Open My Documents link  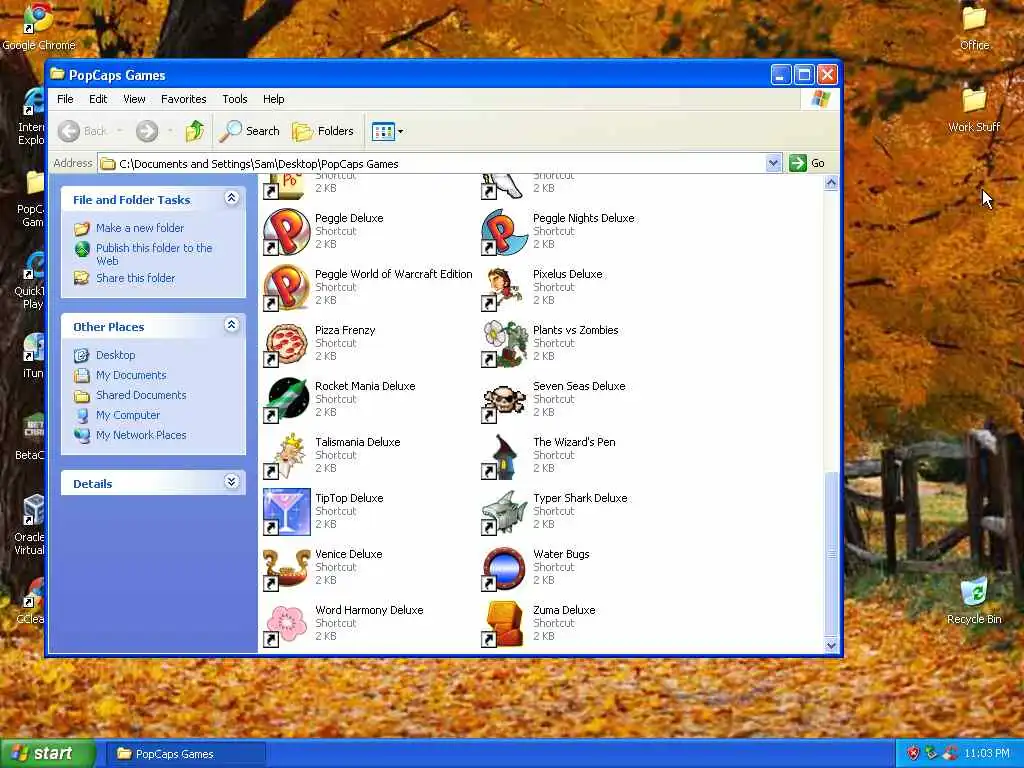pyautogui.click(x=131, y=375)
